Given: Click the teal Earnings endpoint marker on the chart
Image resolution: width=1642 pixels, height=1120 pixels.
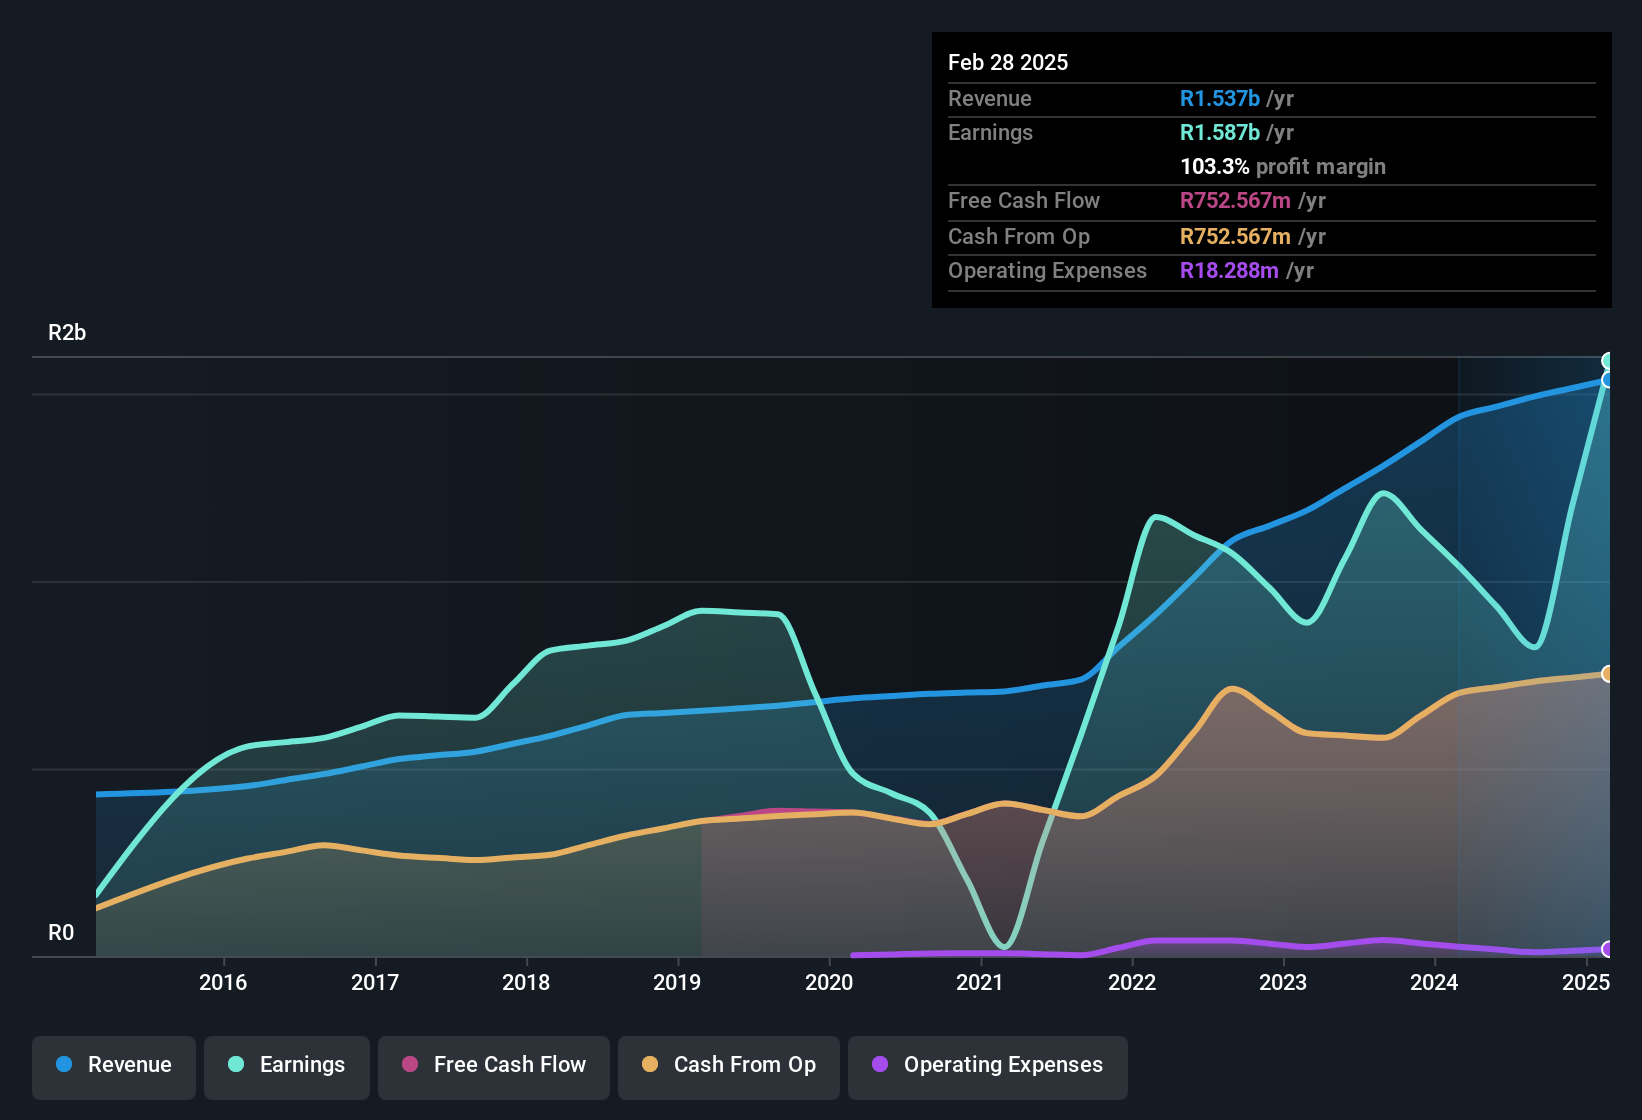Looking at the screenshot, I should tap(1607, 360).
